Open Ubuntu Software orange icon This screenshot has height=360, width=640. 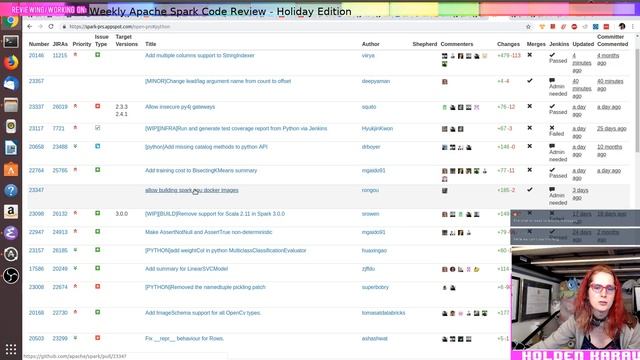pos(11,169)
